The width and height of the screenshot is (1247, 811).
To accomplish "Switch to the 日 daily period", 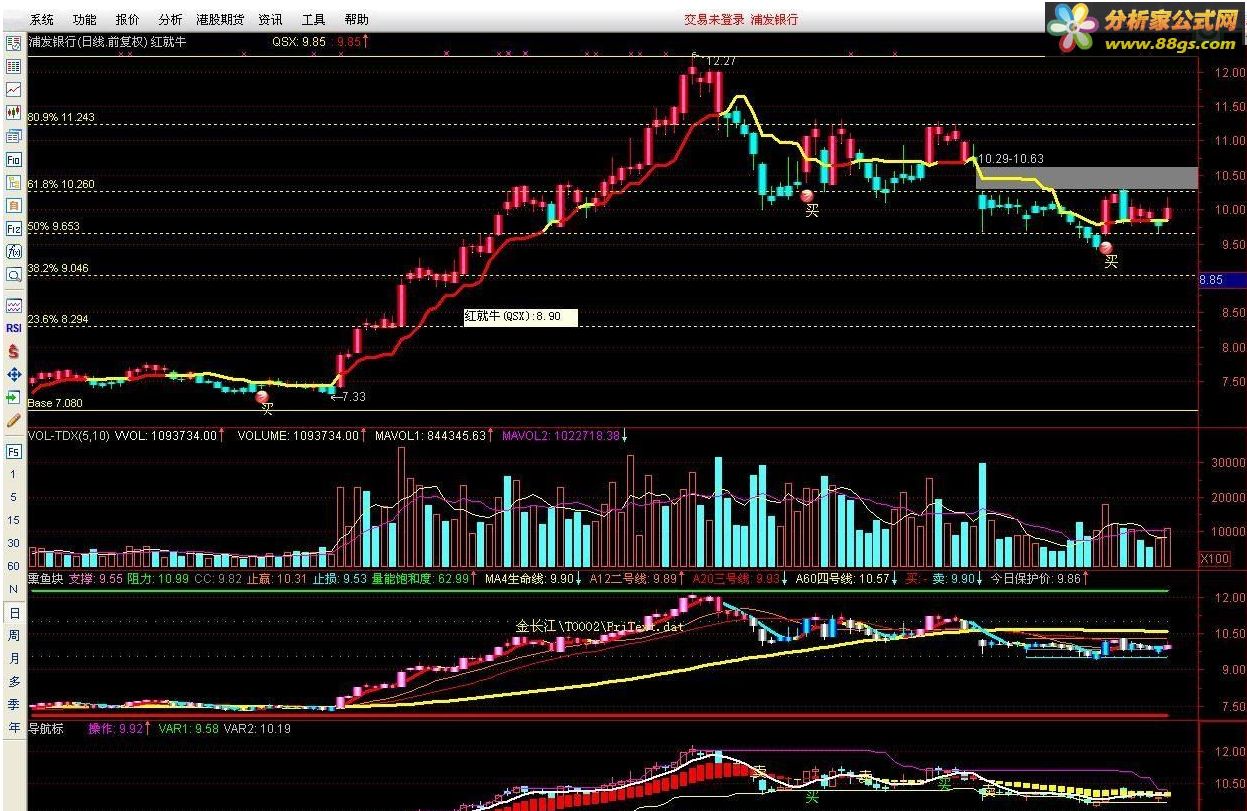I will [x=14, y=612].
